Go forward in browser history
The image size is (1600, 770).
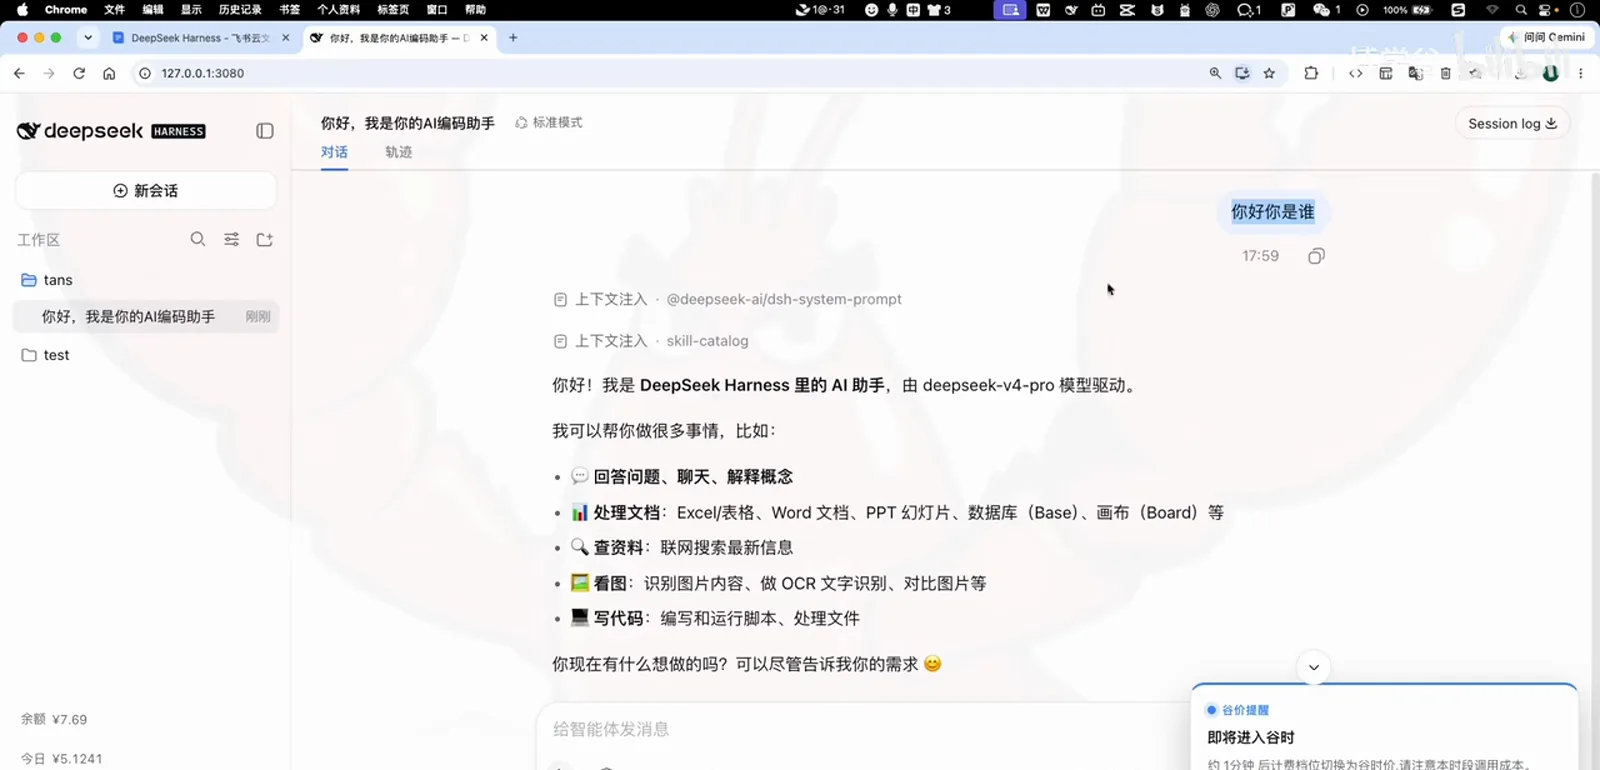click(x=49, y=73)
